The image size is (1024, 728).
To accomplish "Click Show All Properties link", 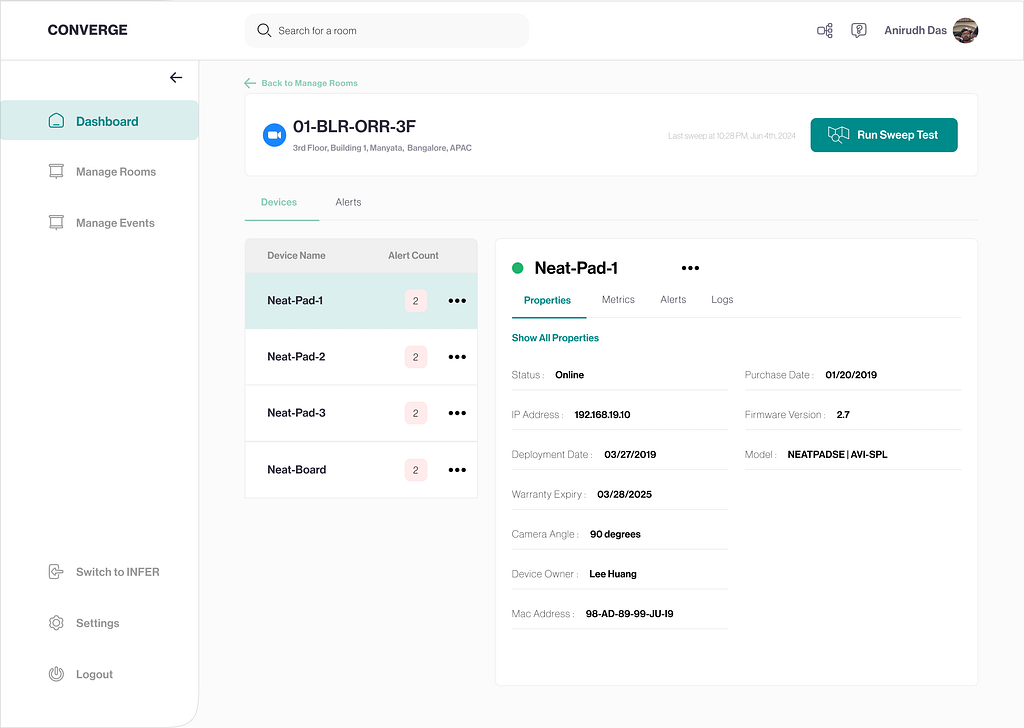I will click(x=555, y=338).
